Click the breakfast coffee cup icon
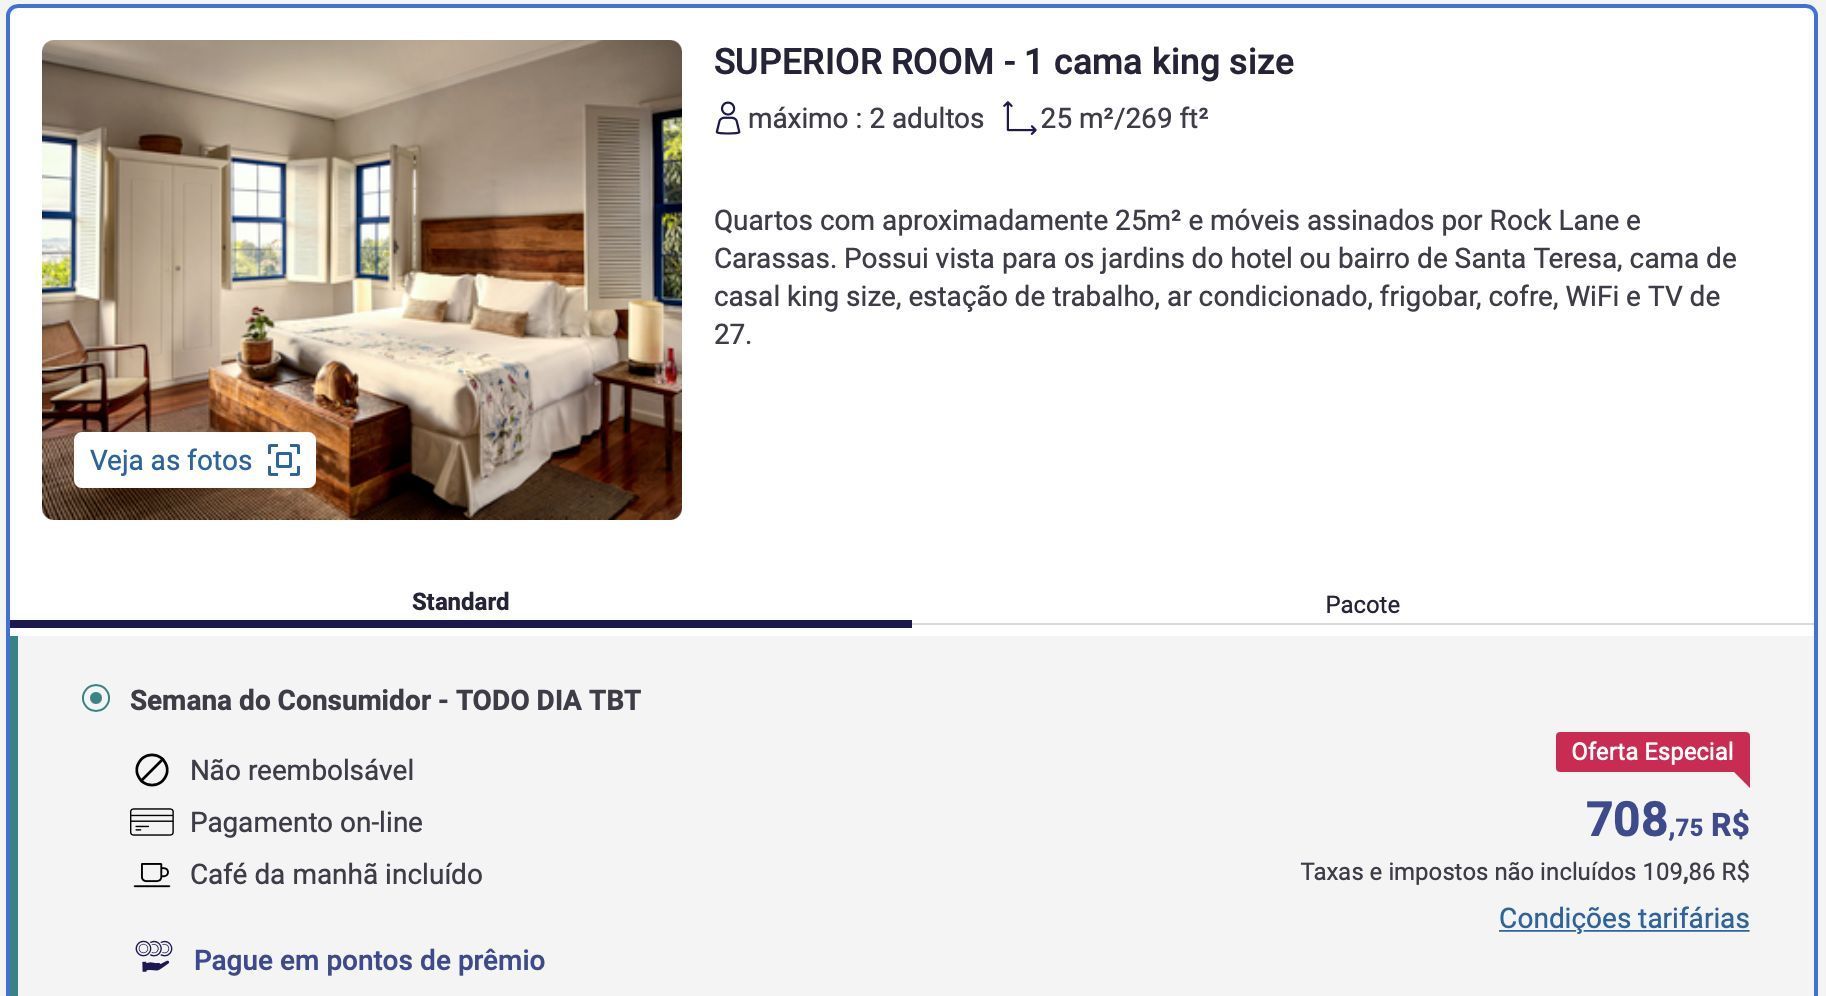 point(152,874)
